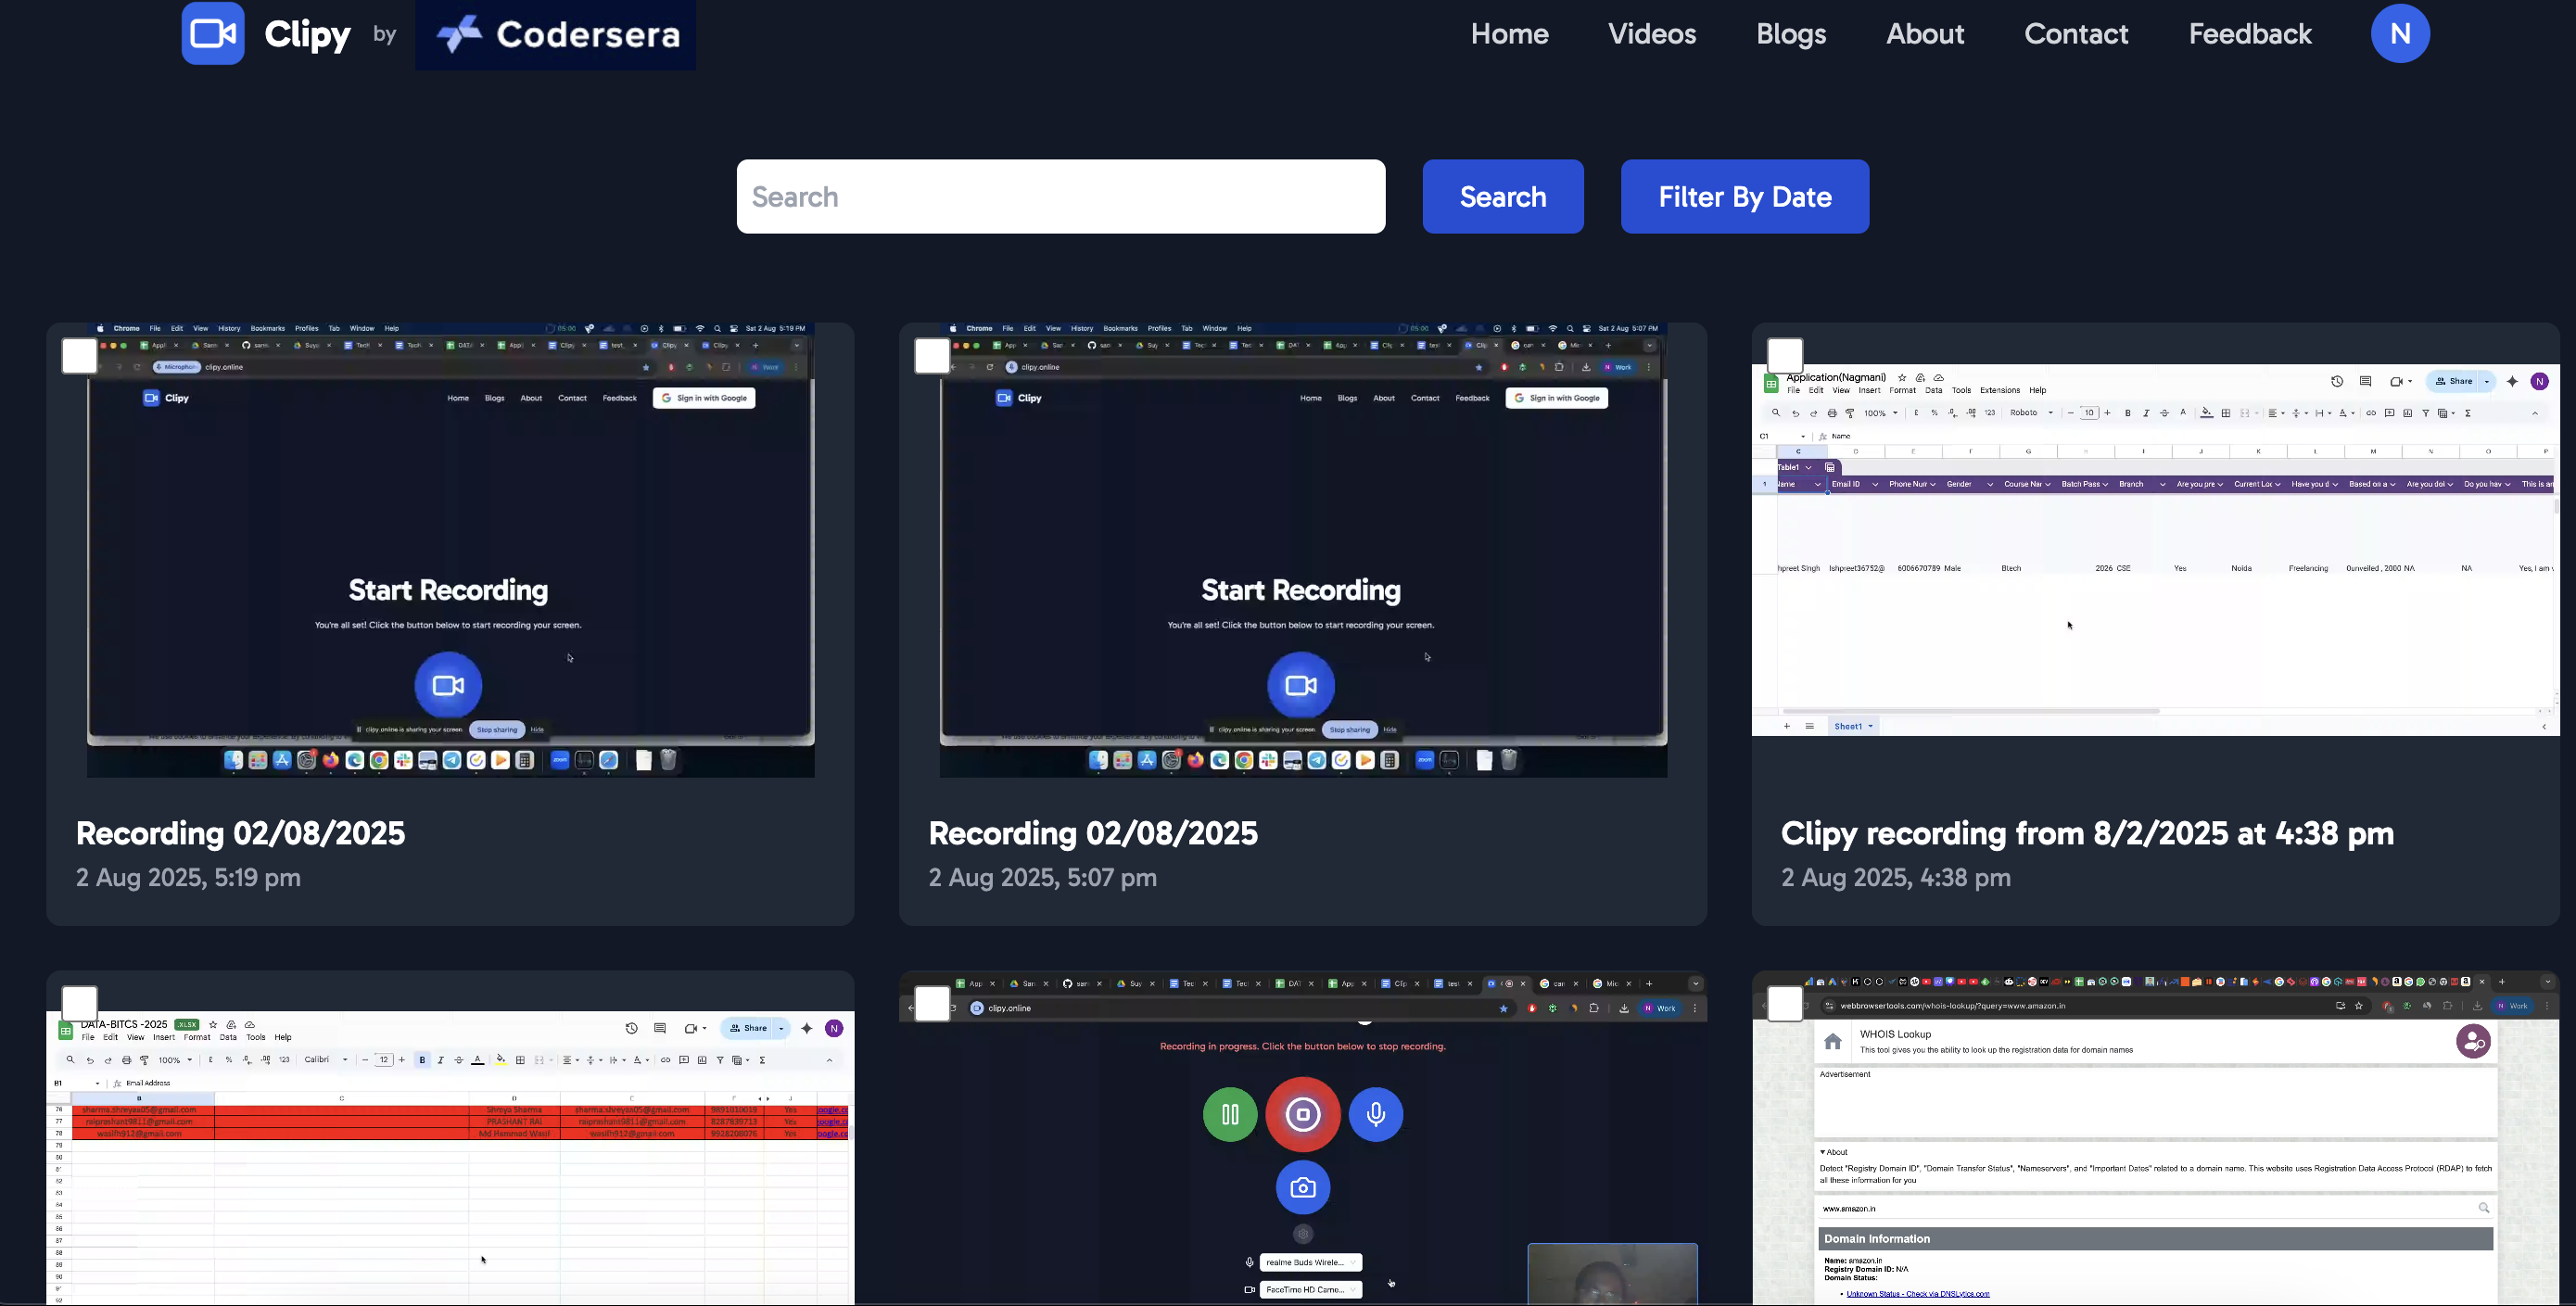Focus the Search text field
Viewport: 2576px width, 1306px height.
(1060, 197)
